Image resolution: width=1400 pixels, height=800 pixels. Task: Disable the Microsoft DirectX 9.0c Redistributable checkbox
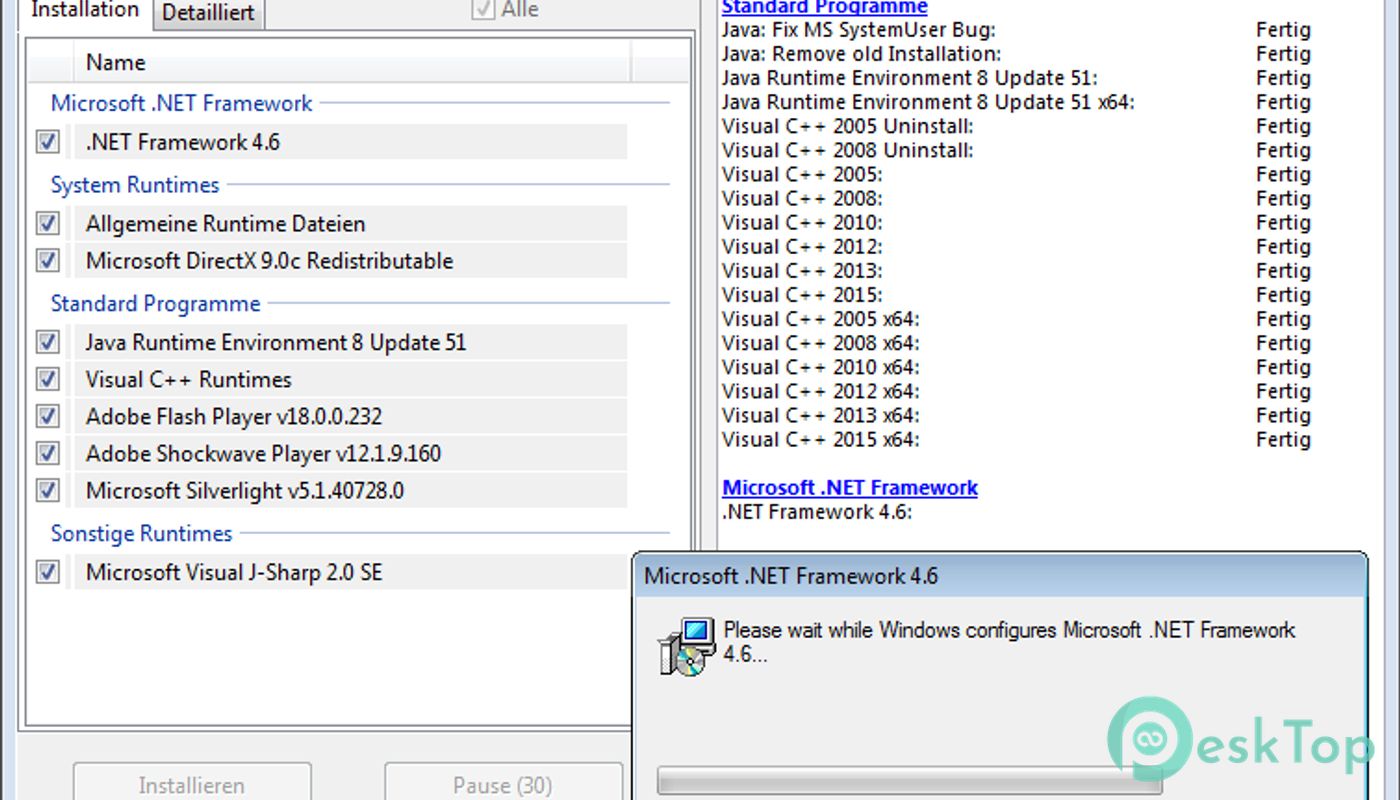[47, 261]
